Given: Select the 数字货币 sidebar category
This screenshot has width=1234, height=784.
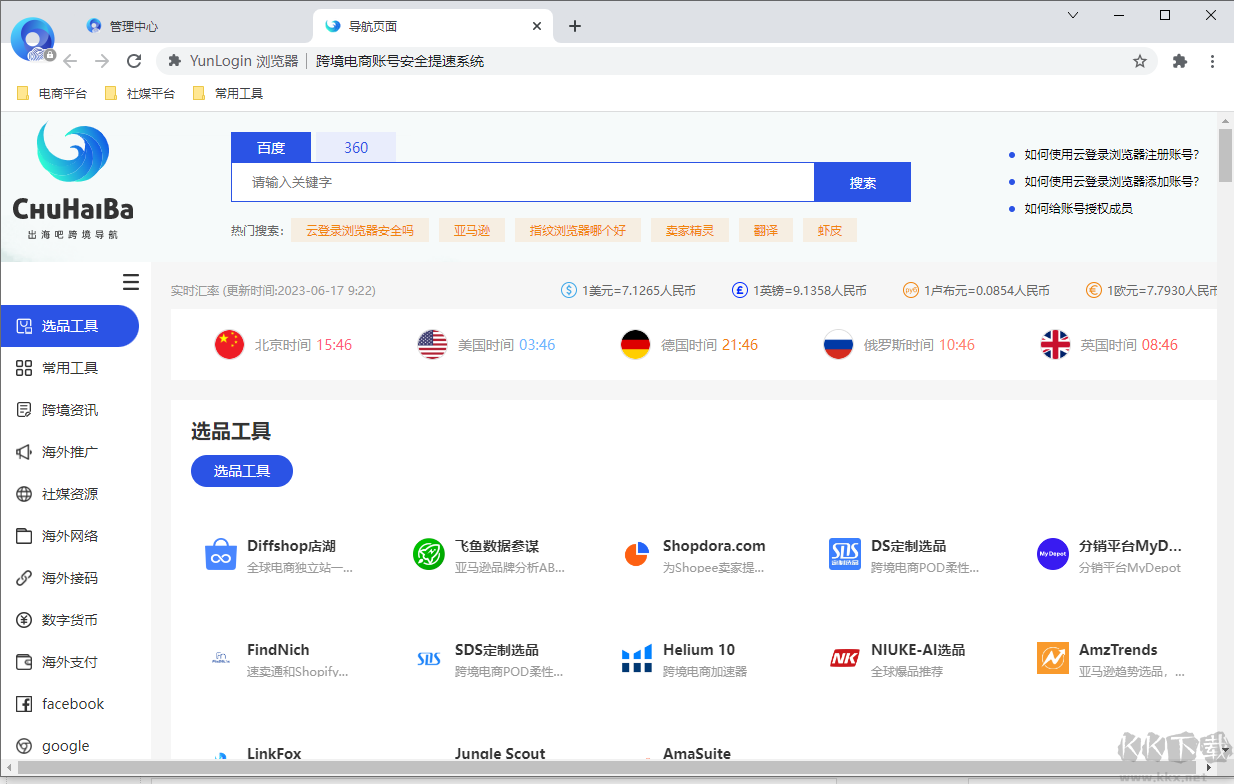Looking at the screenshot, I should click(x=70, y=619).
